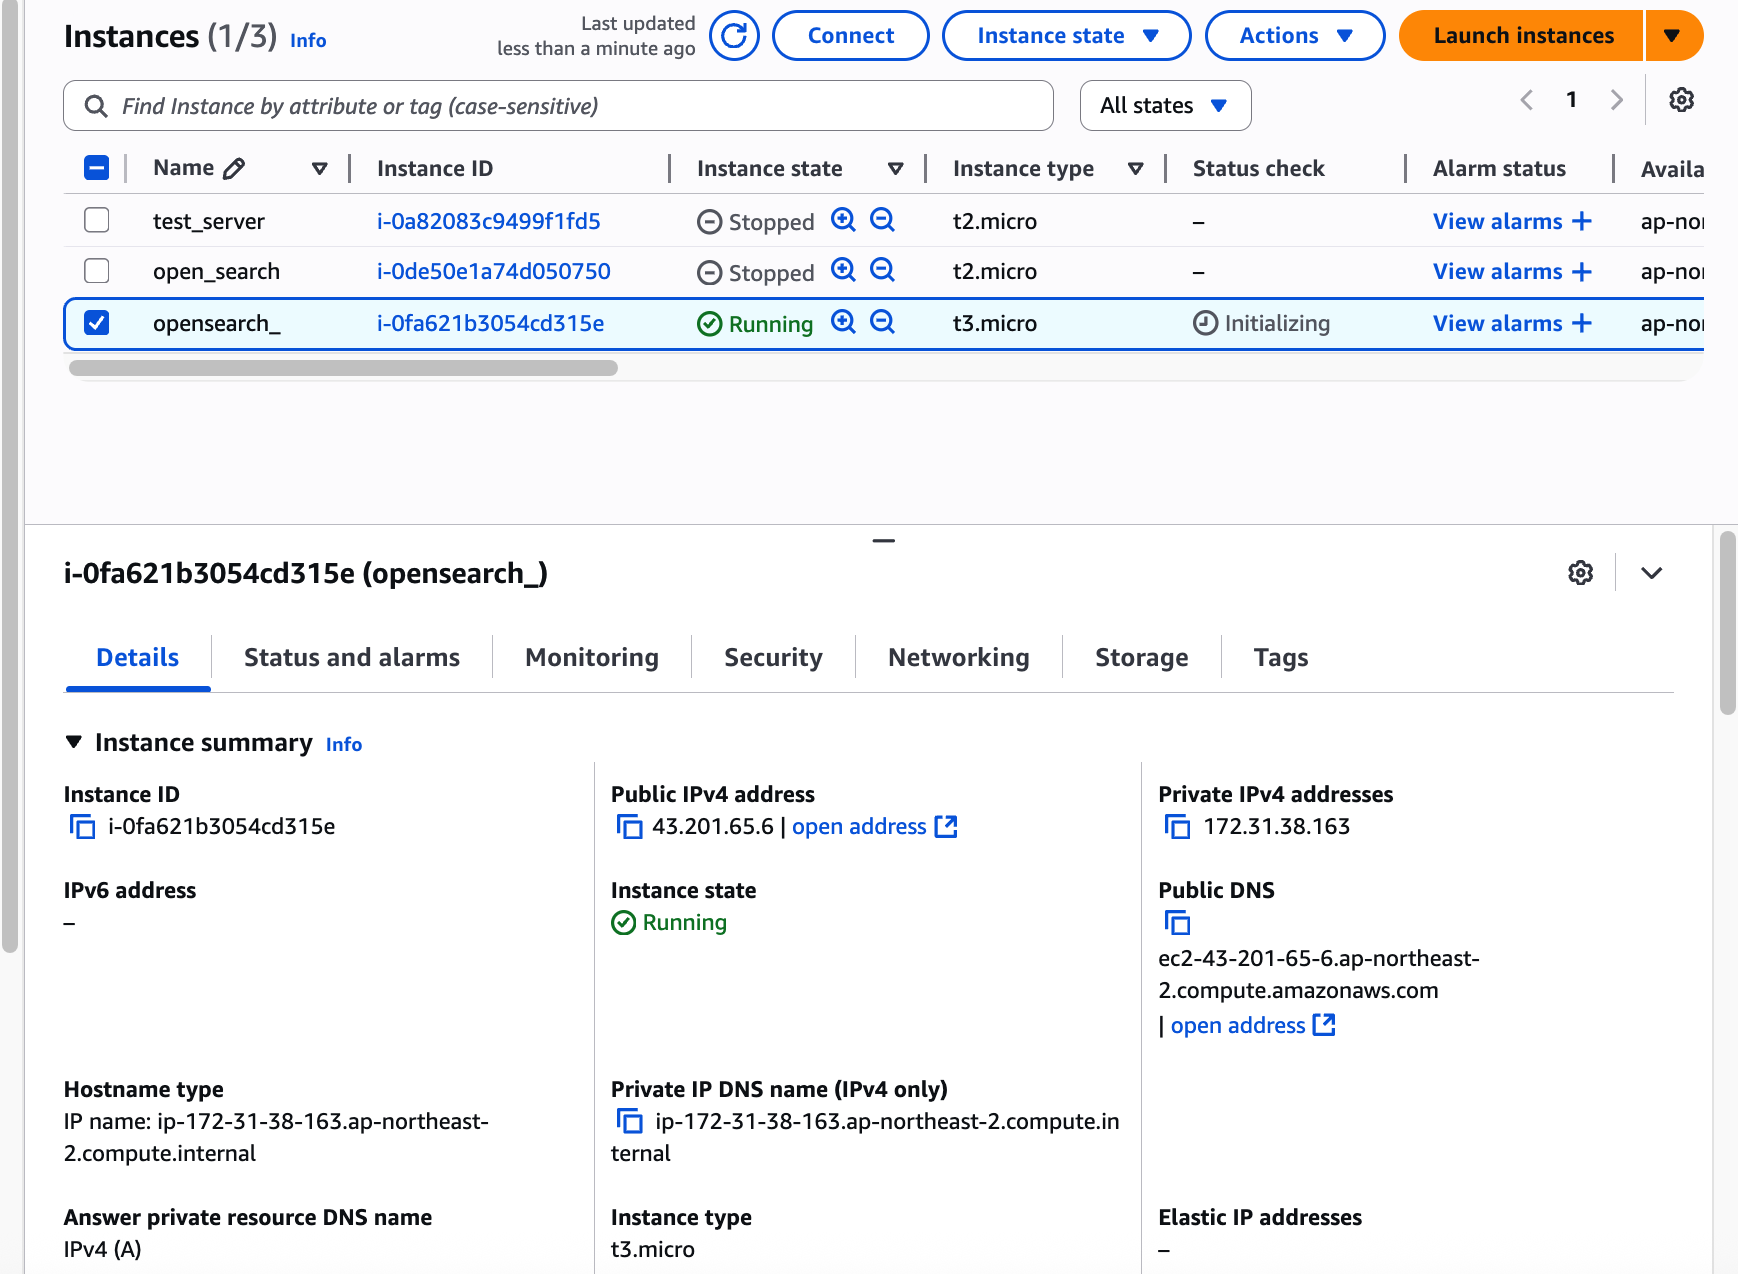
Task: Click the horizontal table scrollbar
Action: (343, 368)
